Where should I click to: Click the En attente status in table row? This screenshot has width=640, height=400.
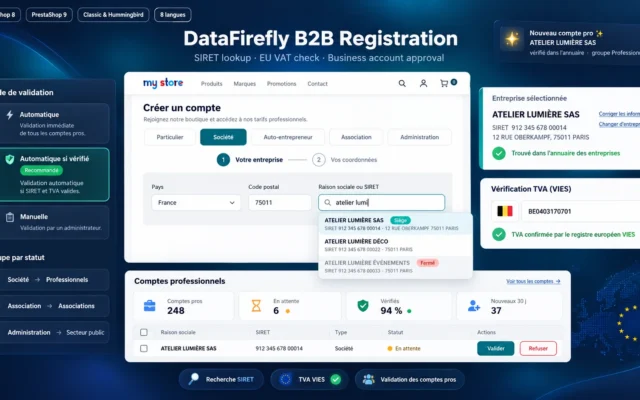[404, 349]
